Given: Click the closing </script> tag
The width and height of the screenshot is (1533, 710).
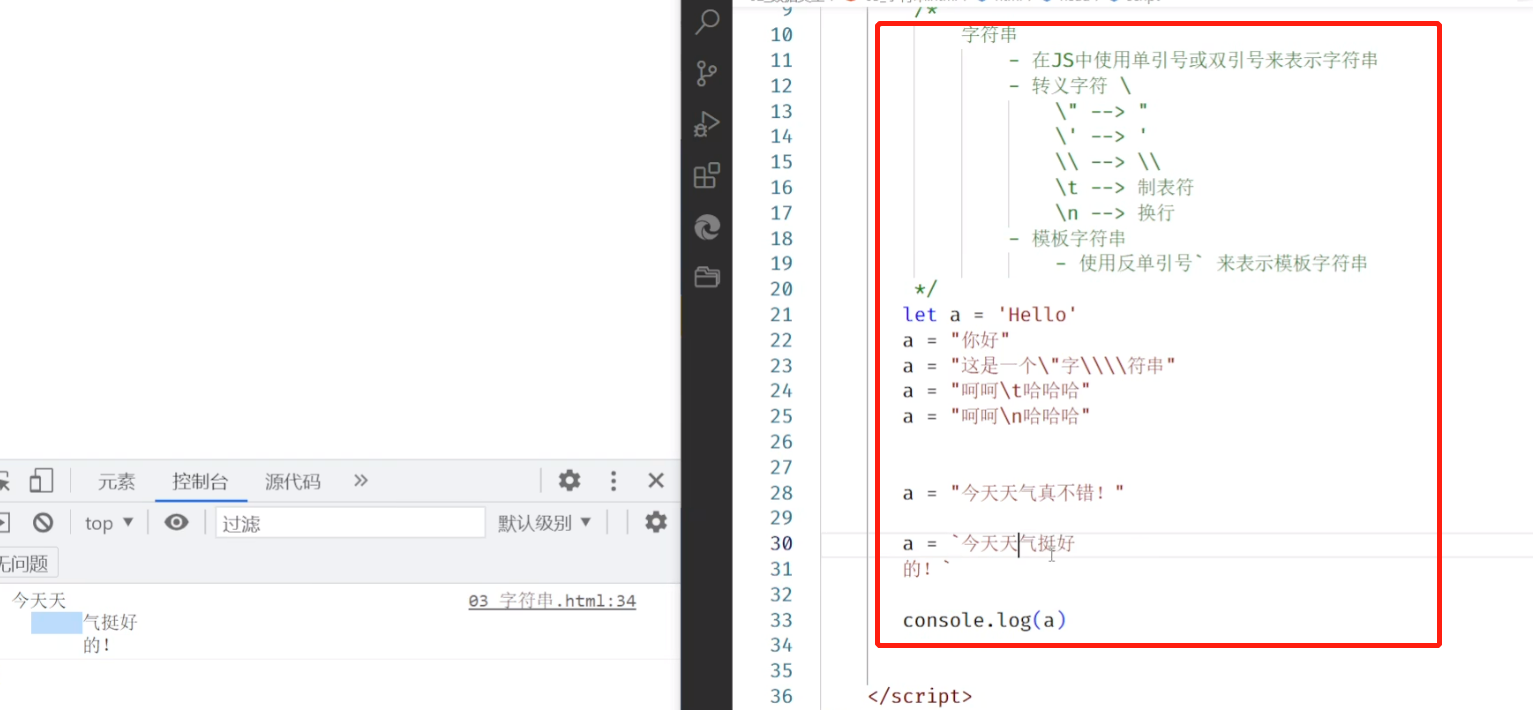Looking at the screenshot, I should click(920, 696).
